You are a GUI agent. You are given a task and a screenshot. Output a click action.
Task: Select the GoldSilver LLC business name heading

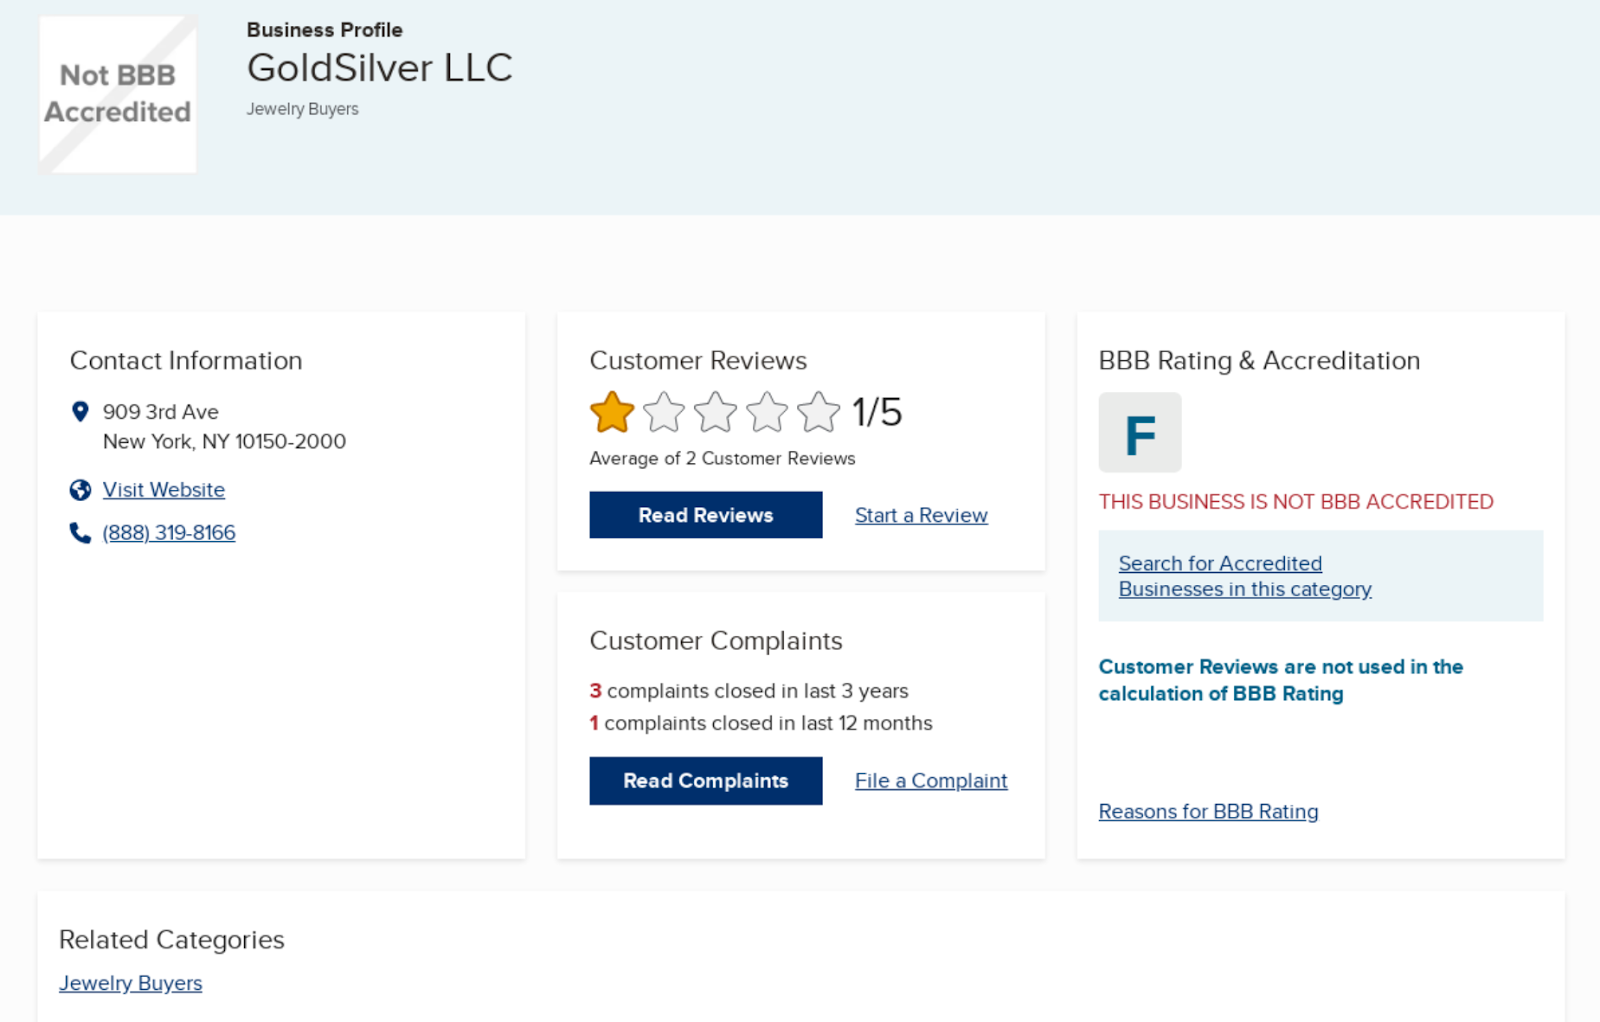tap(380, 68)
